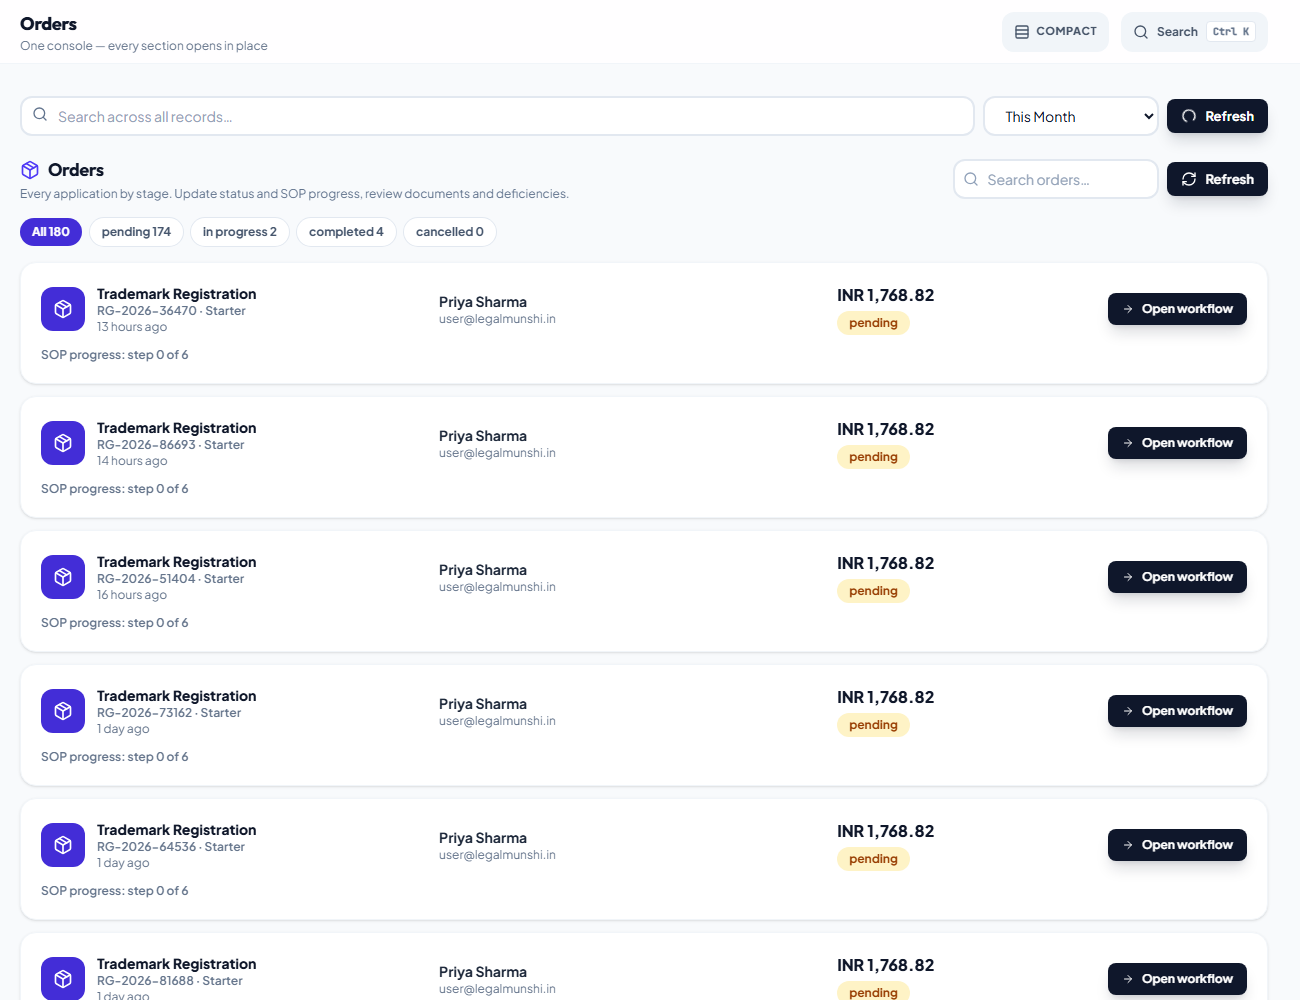Click the magnifier icon in the global records search
Viewport: 1300px width, 1000px height.
40,115
